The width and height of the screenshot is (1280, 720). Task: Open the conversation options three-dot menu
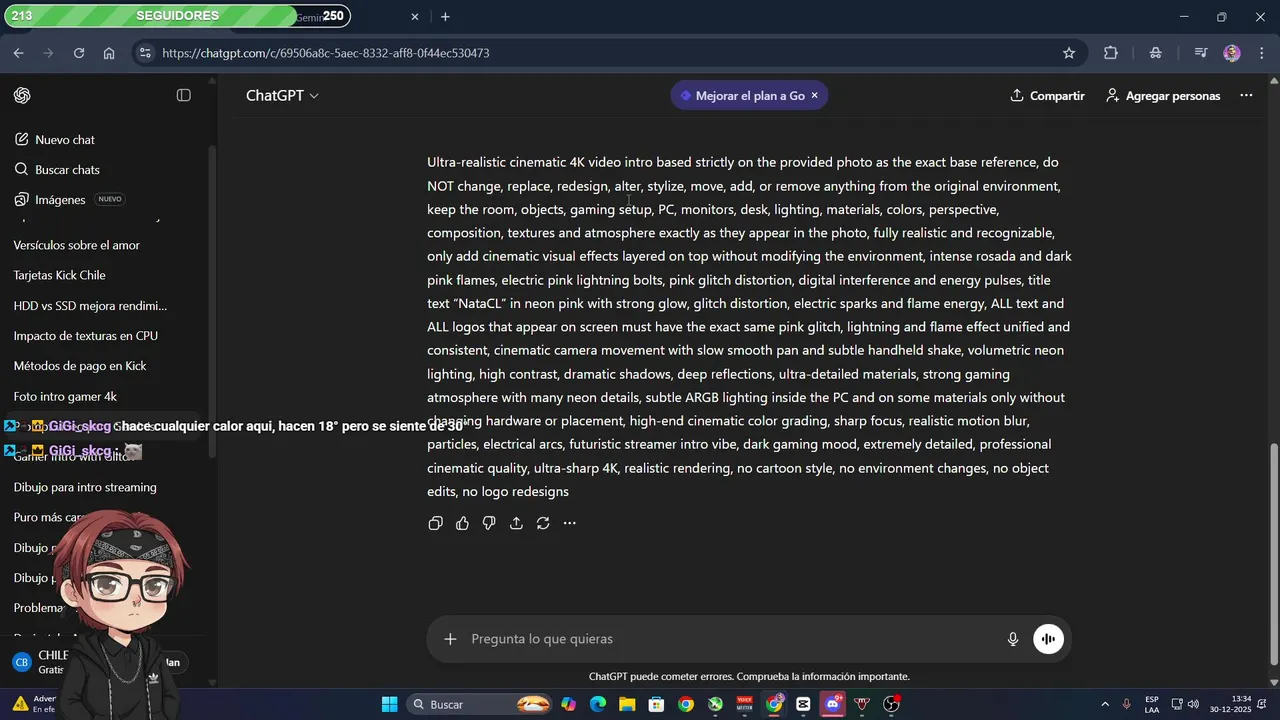click(x=1246, y=96)
